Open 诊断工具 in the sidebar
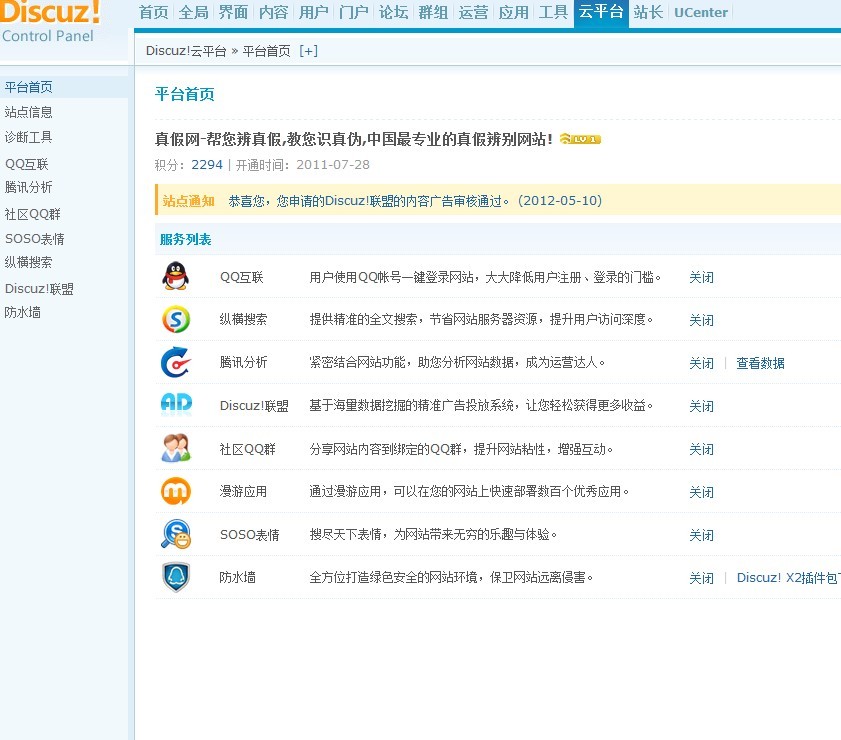The width and height of the screenshot is (841, 740). (28, 137)
